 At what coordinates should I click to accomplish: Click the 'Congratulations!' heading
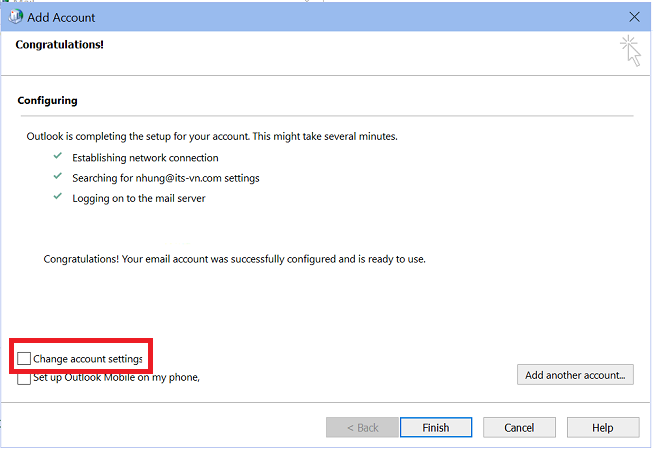[x=60, y=45]
